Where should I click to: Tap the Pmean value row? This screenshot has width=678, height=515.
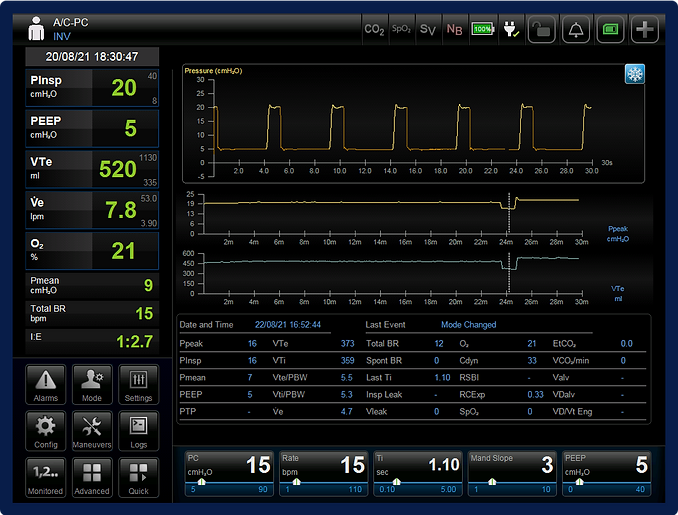[x=92, y=285]
